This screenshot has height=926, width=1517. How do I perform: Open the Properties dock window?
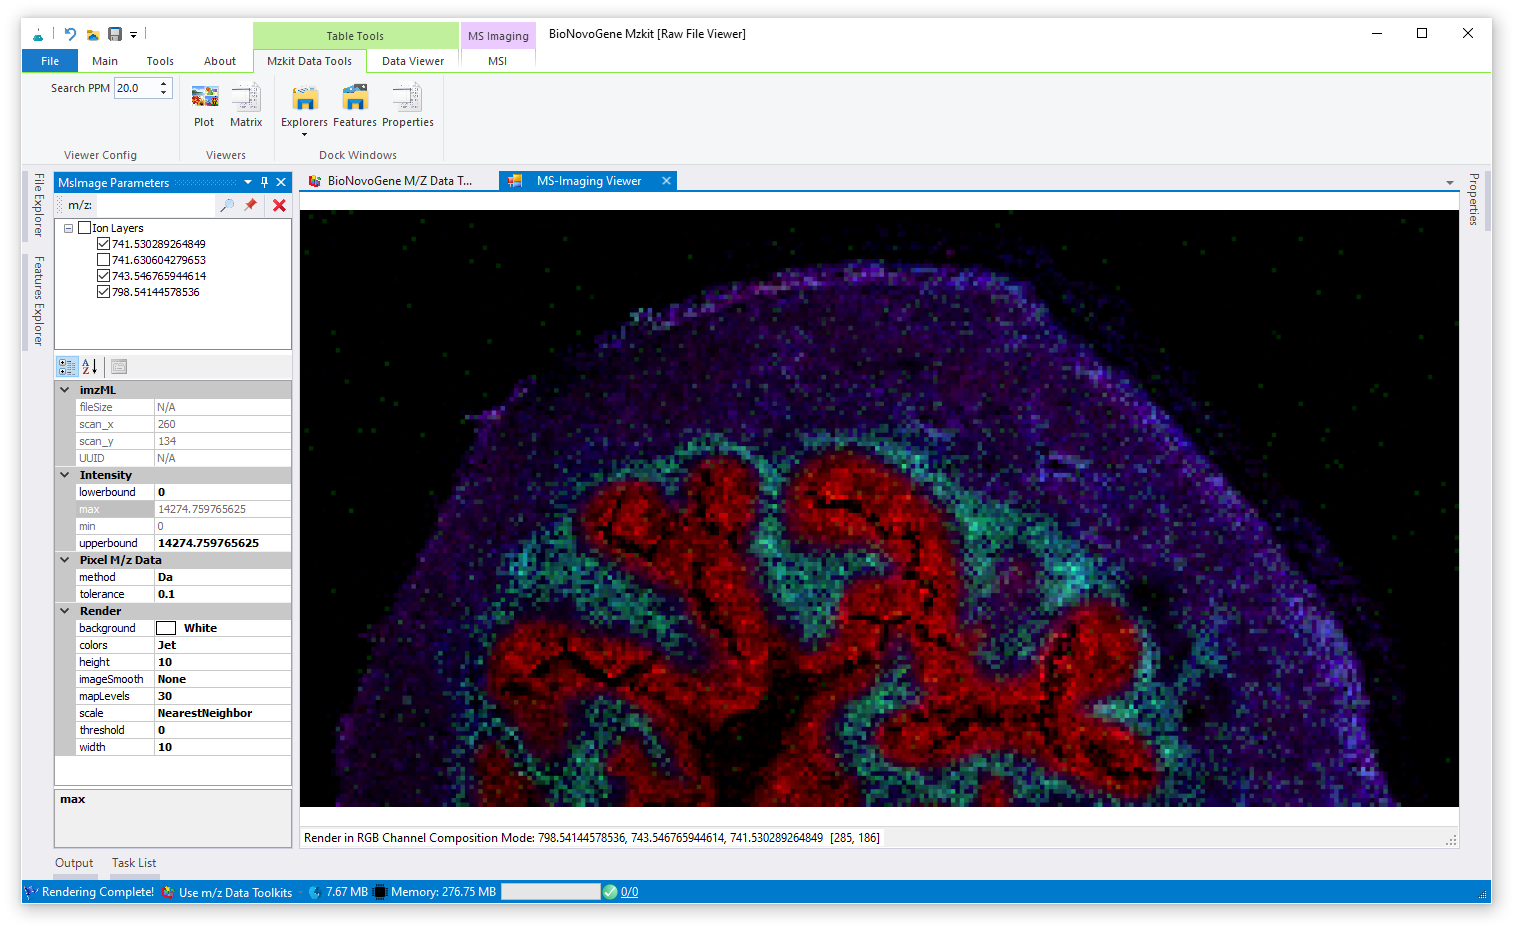pos(407,105)
